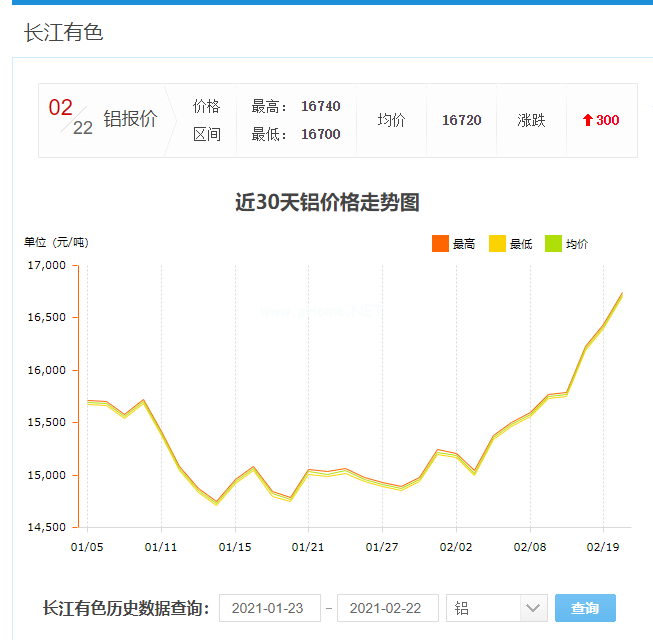
Task: Click the 01/11 x-axis date label
Action: [161, 547]
